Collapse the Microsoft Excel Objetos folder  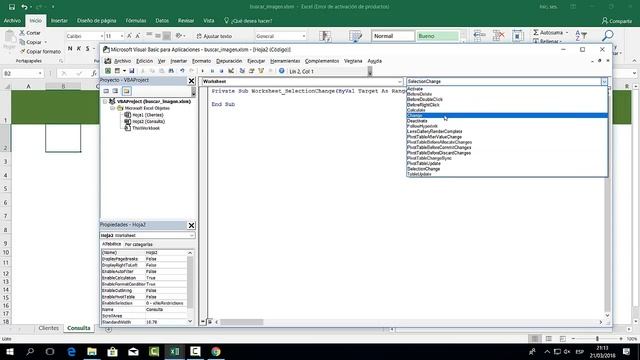[112, 108]
